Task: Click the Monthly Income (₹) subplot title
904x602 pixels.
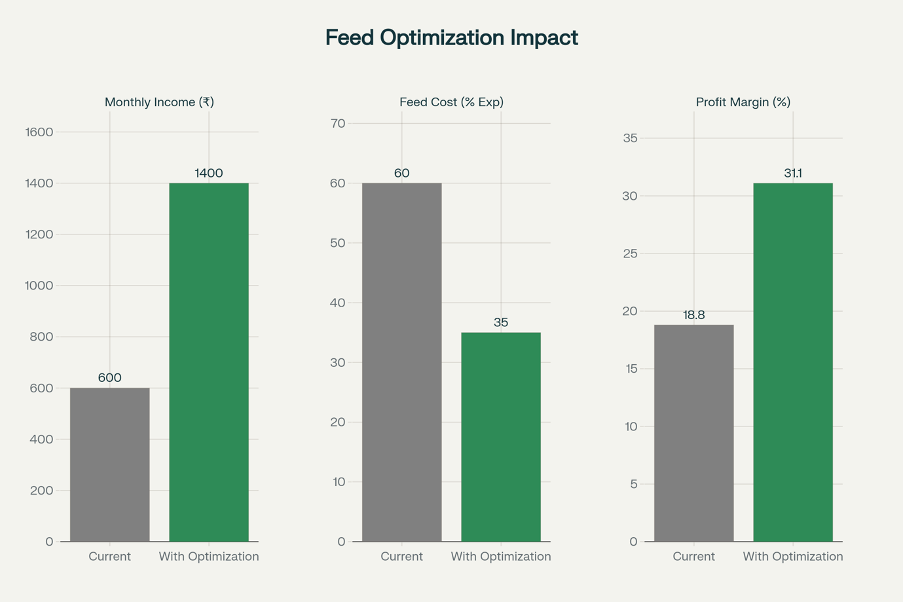Action: click(x=159, y=102)
